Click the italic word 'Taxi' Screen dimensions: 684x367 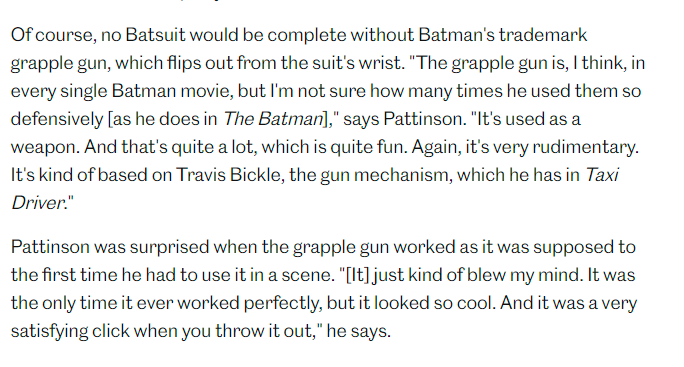point(602,175)
